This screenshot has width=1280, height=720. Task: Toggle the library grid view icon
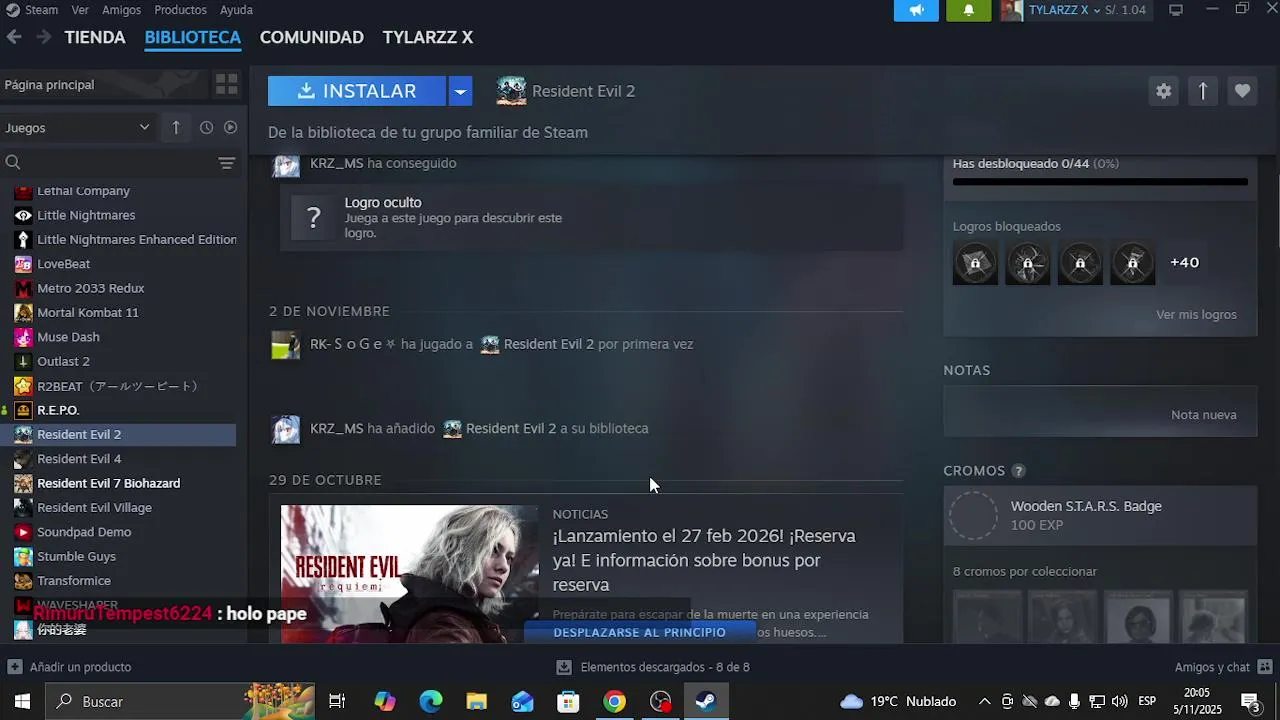click(227, 85)
